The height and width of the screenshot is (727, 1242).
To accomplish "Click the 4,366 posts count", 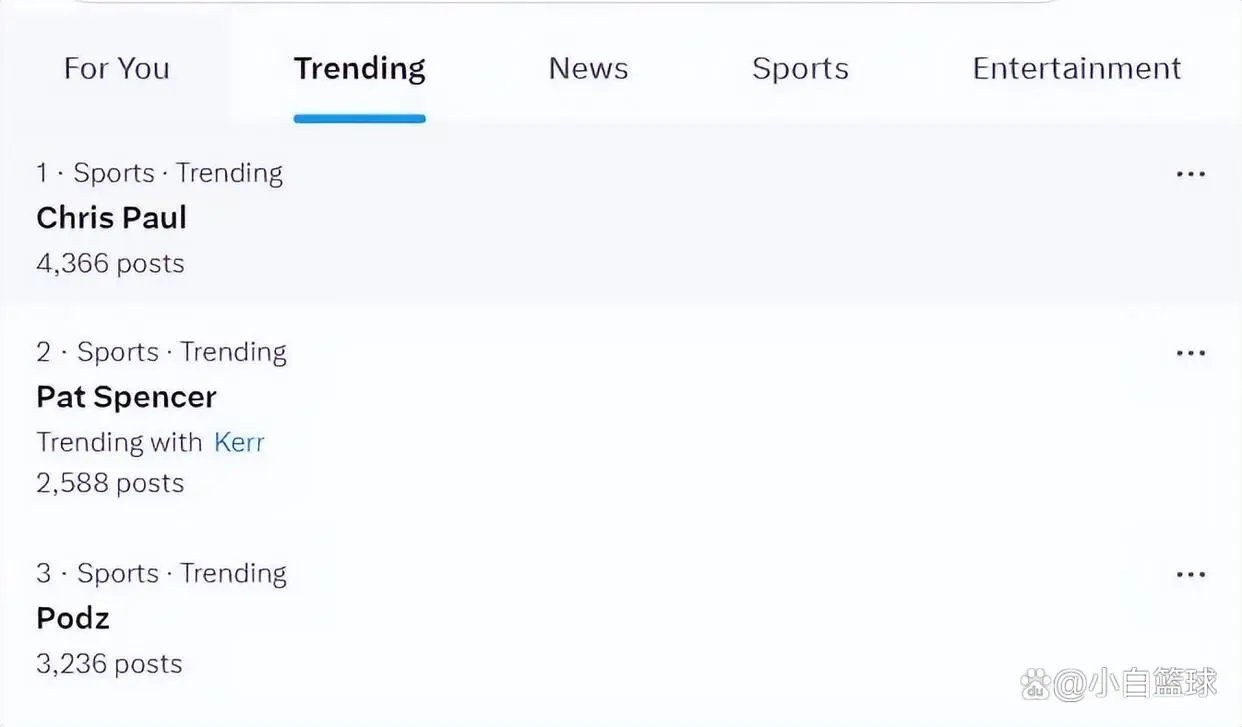I will tap(110, 264).
